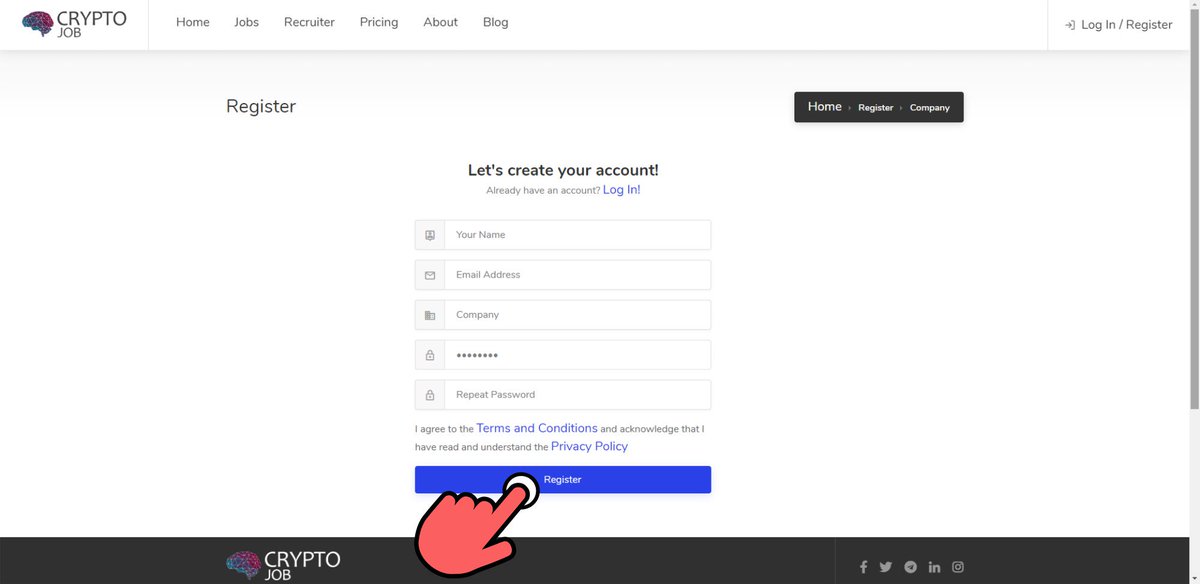Click Home in the breadcrumb
The image size is (1200, 584).
coord(825,107)
